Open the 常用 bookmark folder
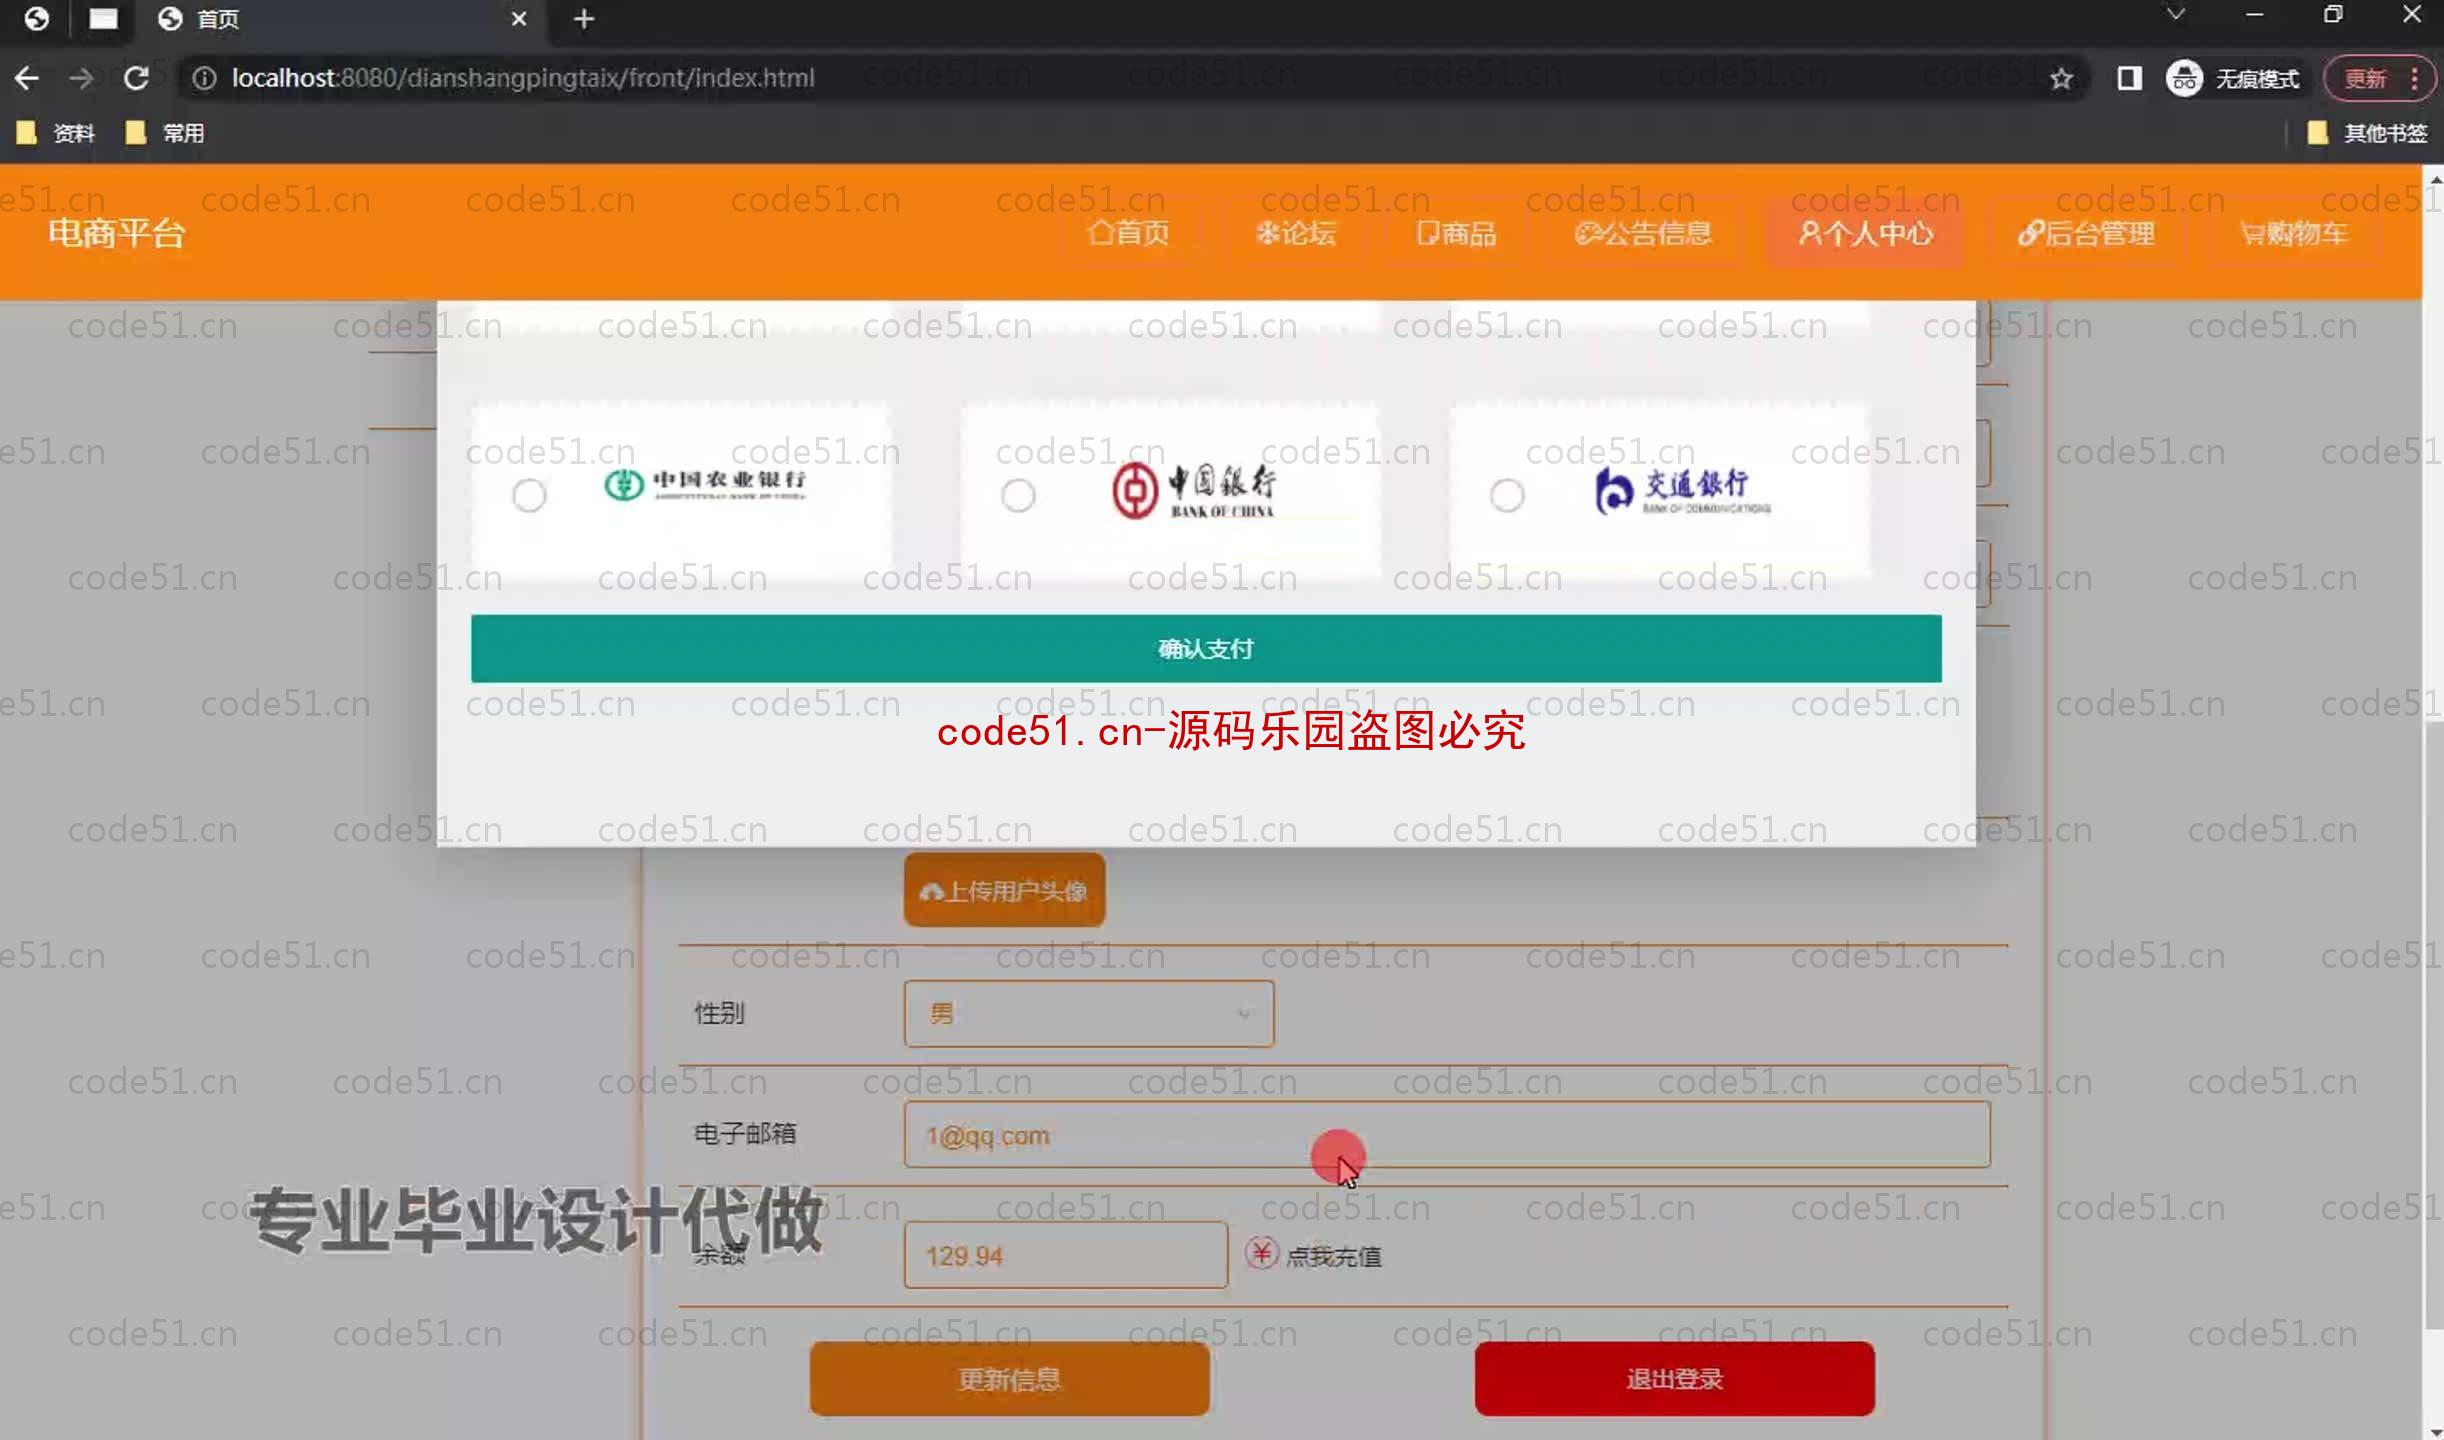This screenshot has height=1440, width=2444. pos(166,133)
